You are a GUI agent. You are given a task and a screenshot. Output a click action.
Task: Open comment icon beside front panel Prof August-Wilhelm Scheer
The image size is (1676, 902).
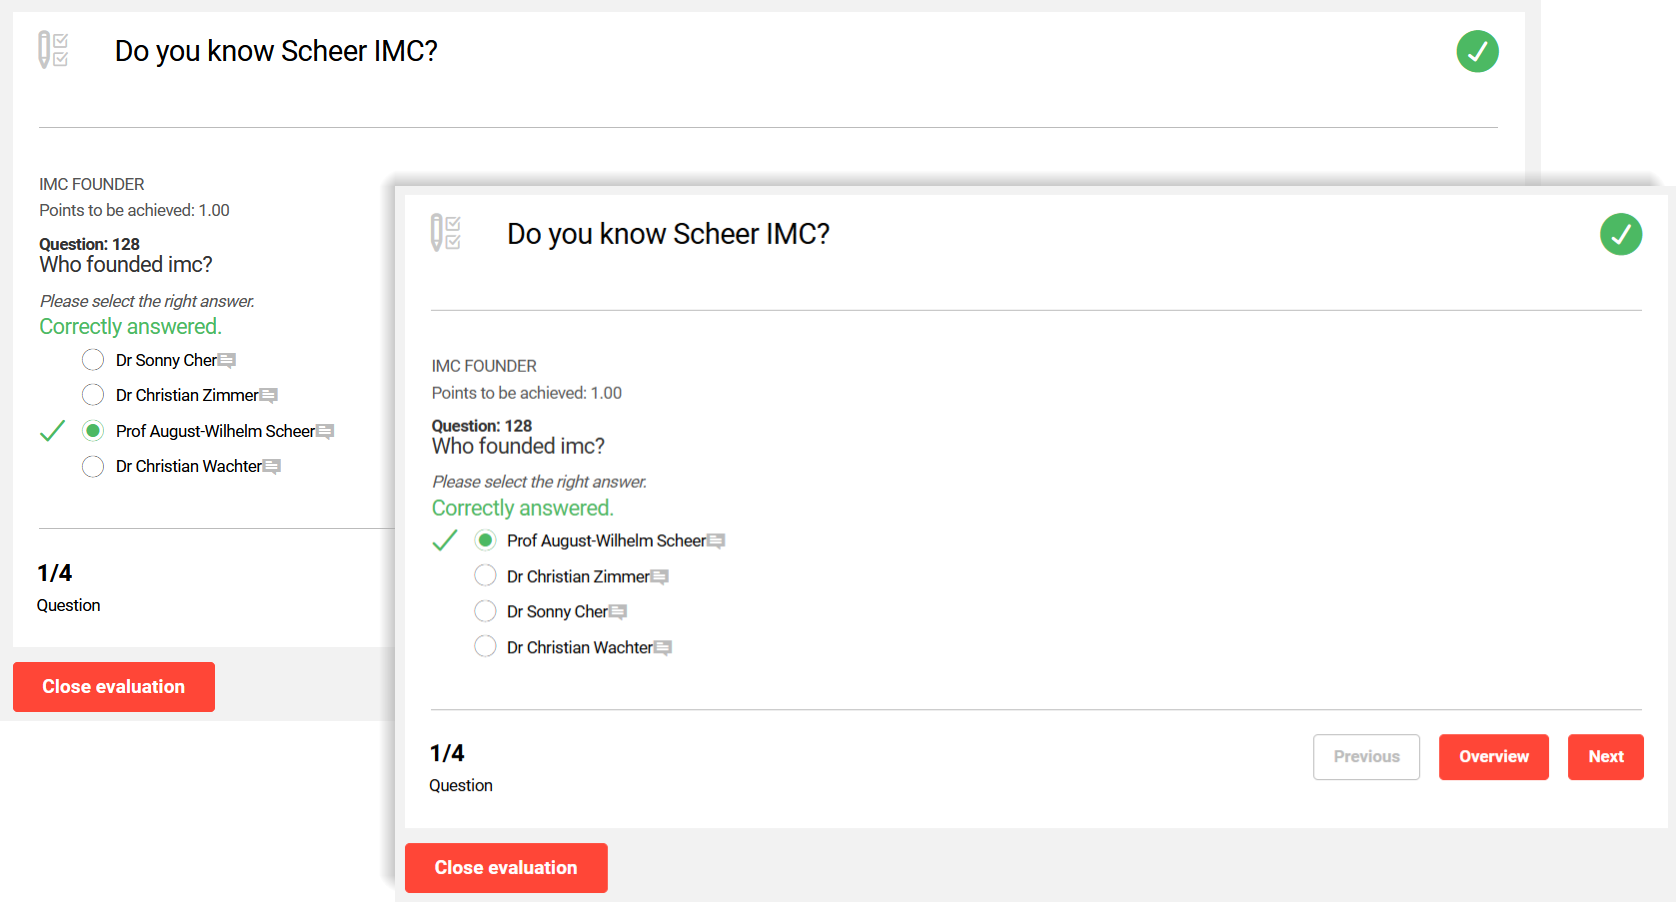(x=716, y=541)
